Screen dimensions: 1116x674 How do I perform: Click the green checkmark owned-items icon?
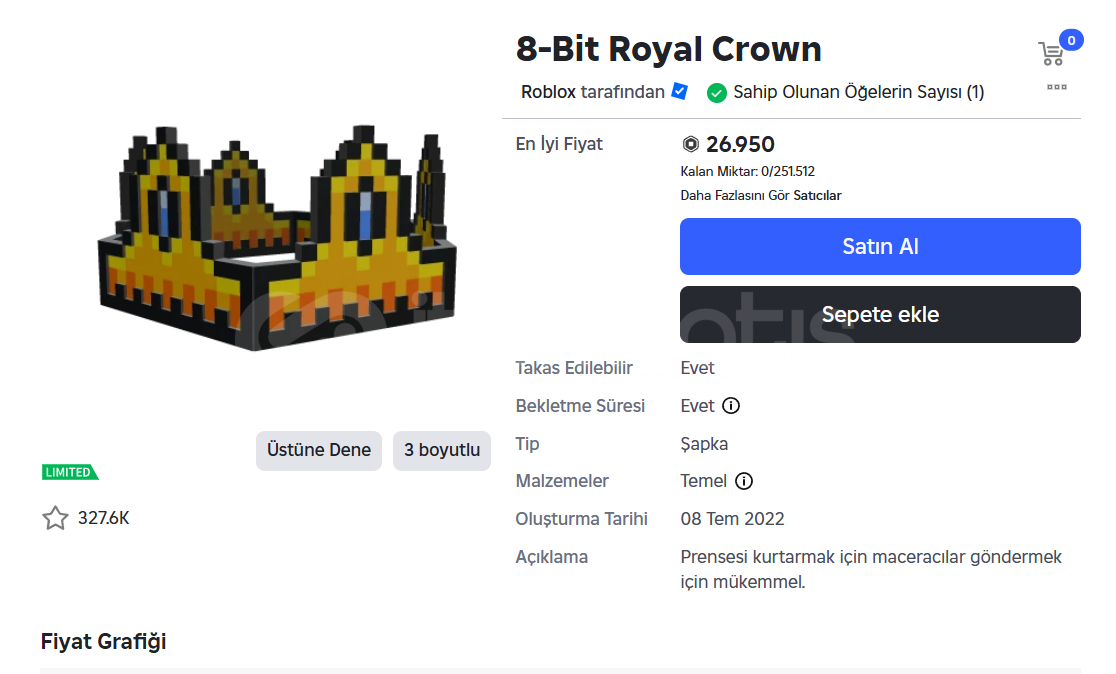[x=716, y=92]
